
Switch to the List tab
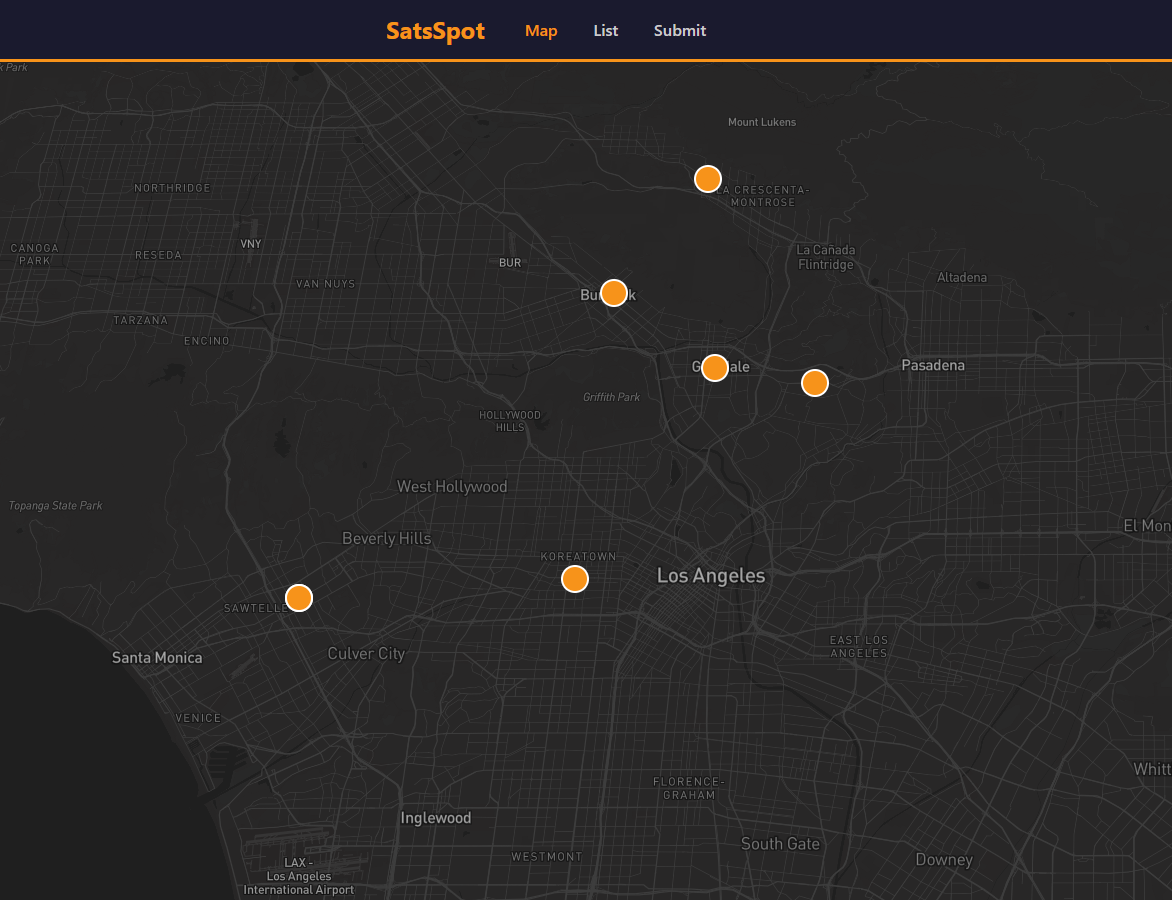tap(605, 31)
